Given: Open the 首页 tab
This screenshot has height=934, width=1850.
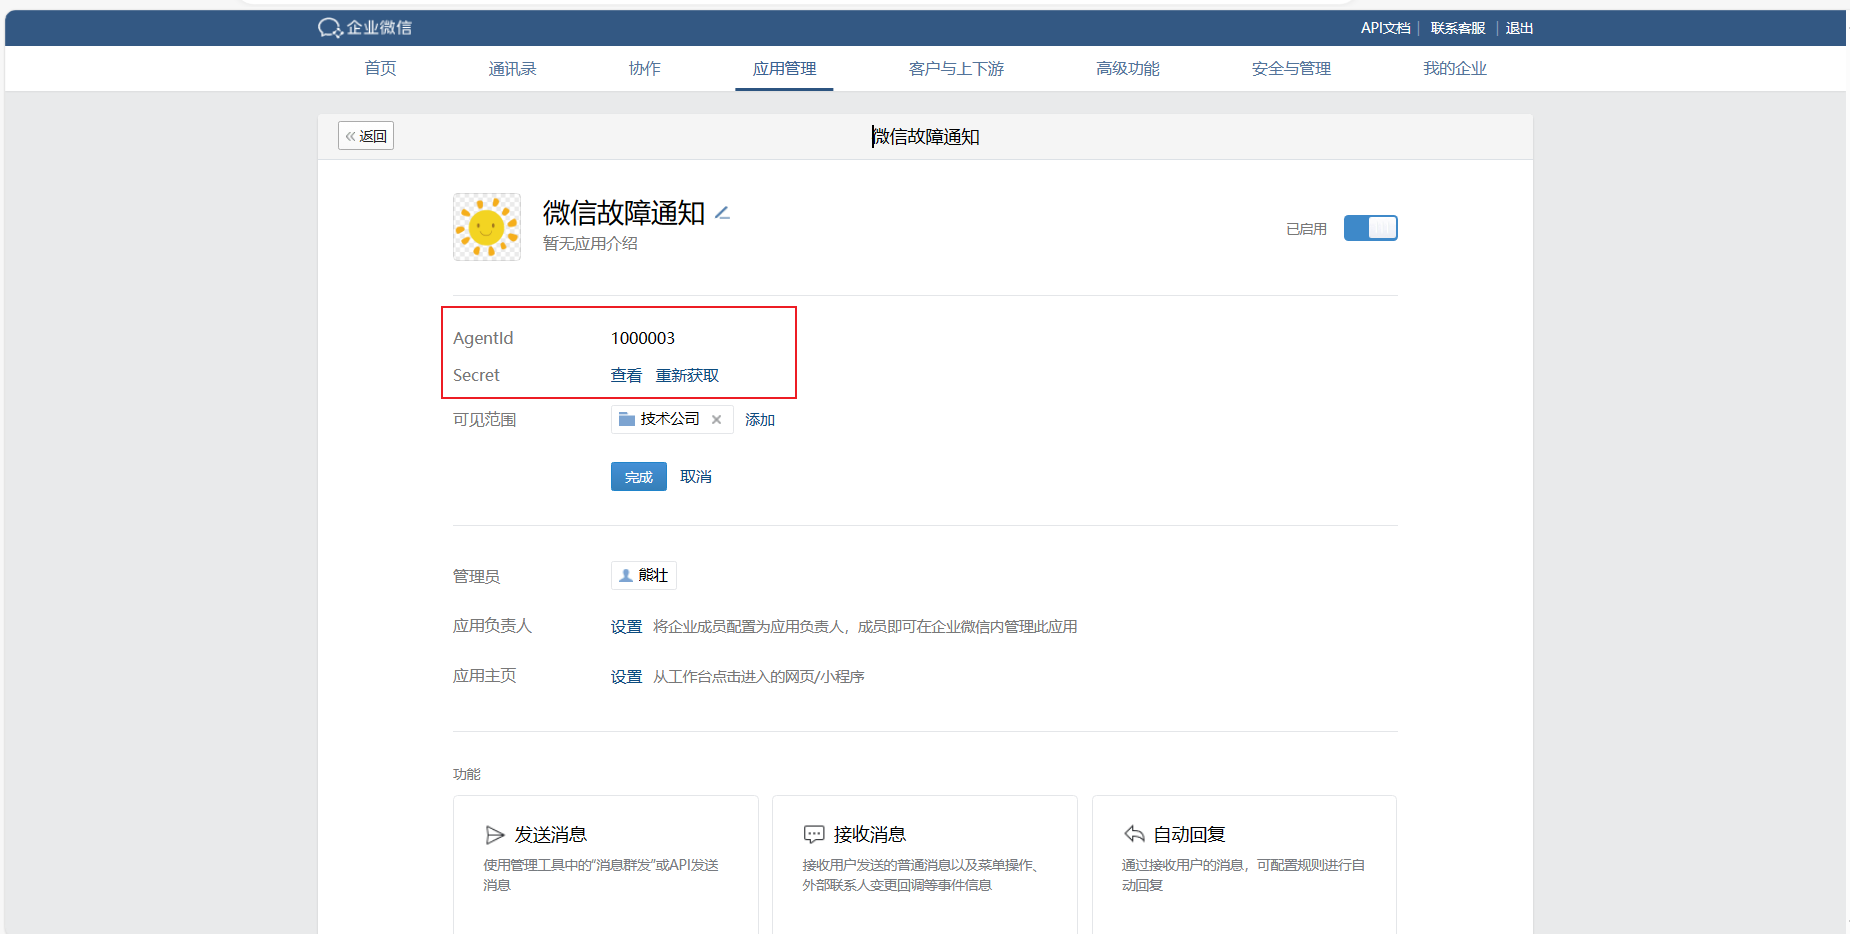Looking at the screenshot, I should click(380, 68).
